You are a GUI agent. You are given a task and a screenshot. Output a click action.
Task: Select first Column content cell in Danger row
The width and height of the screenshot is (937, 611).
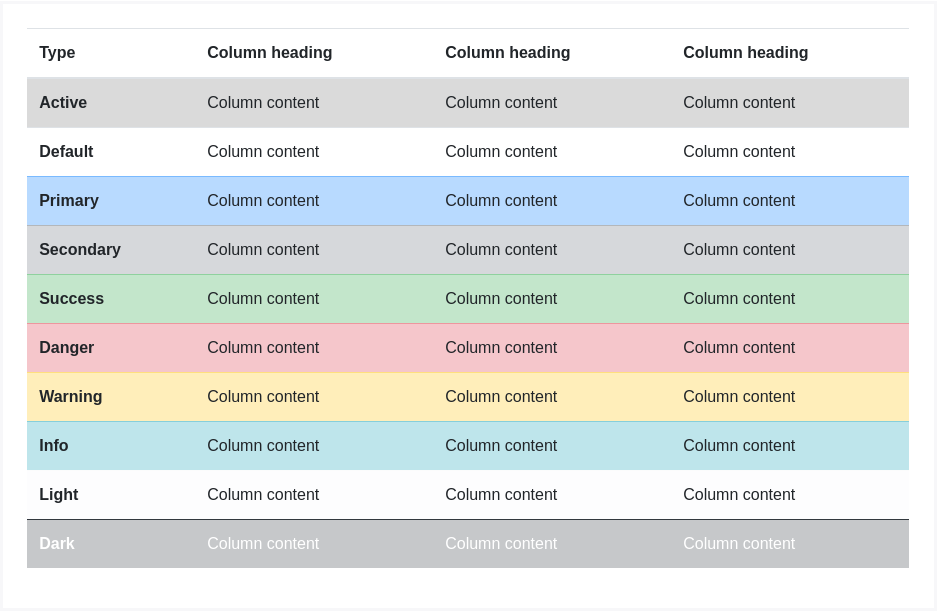pyautogui.click(x=263, y=348)
